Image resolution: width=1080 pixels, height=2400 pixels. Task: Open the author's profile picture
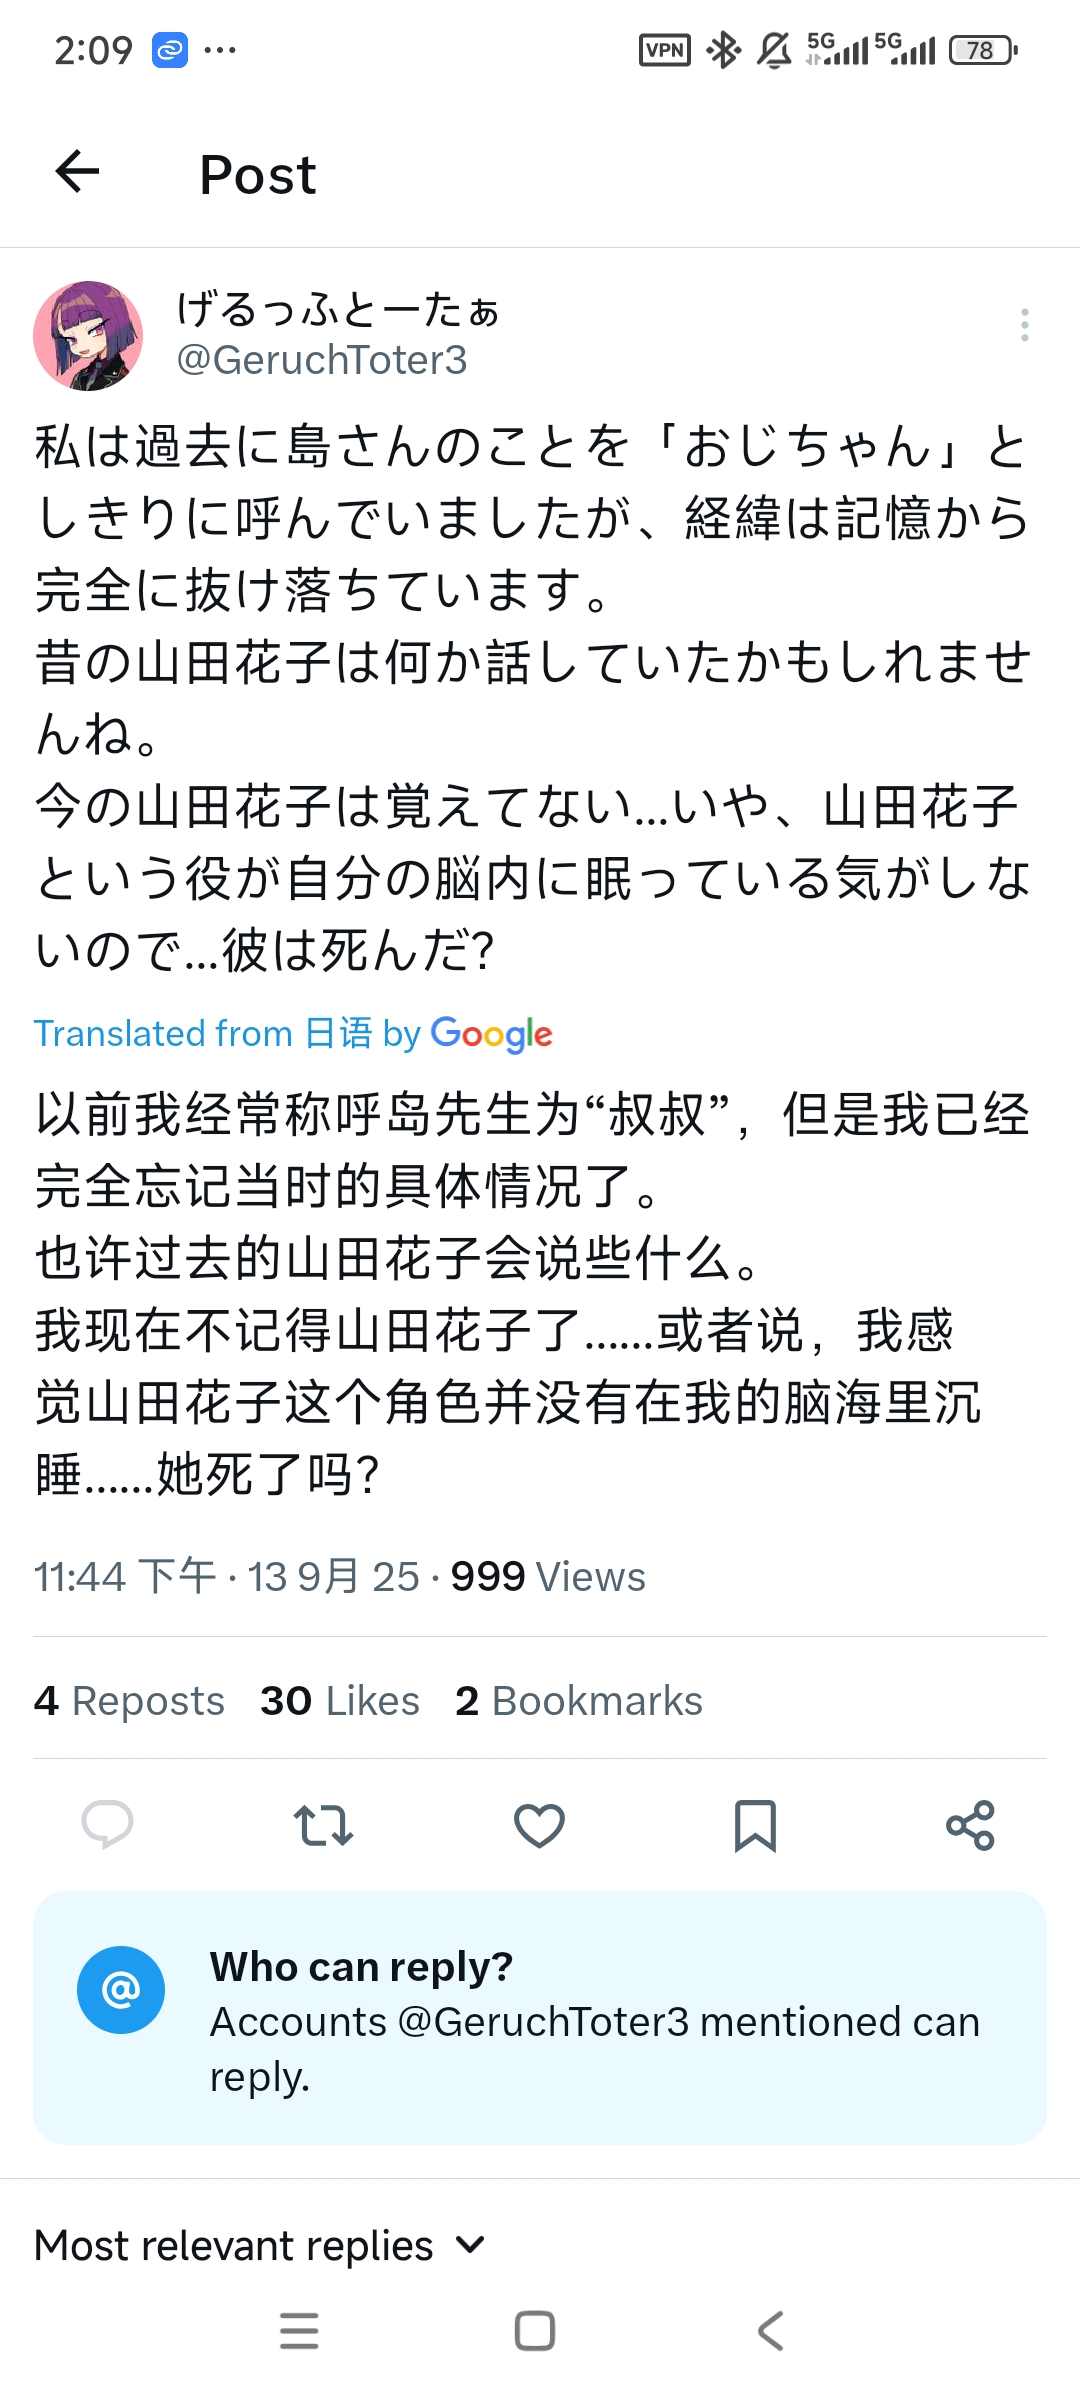tap(88, 335)
